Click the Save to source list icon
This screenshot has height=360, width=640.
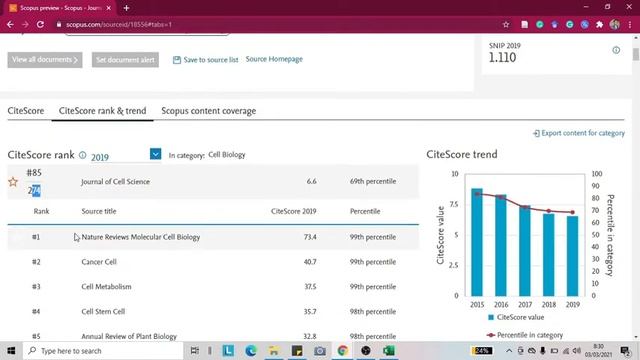[x=177, y=60]
